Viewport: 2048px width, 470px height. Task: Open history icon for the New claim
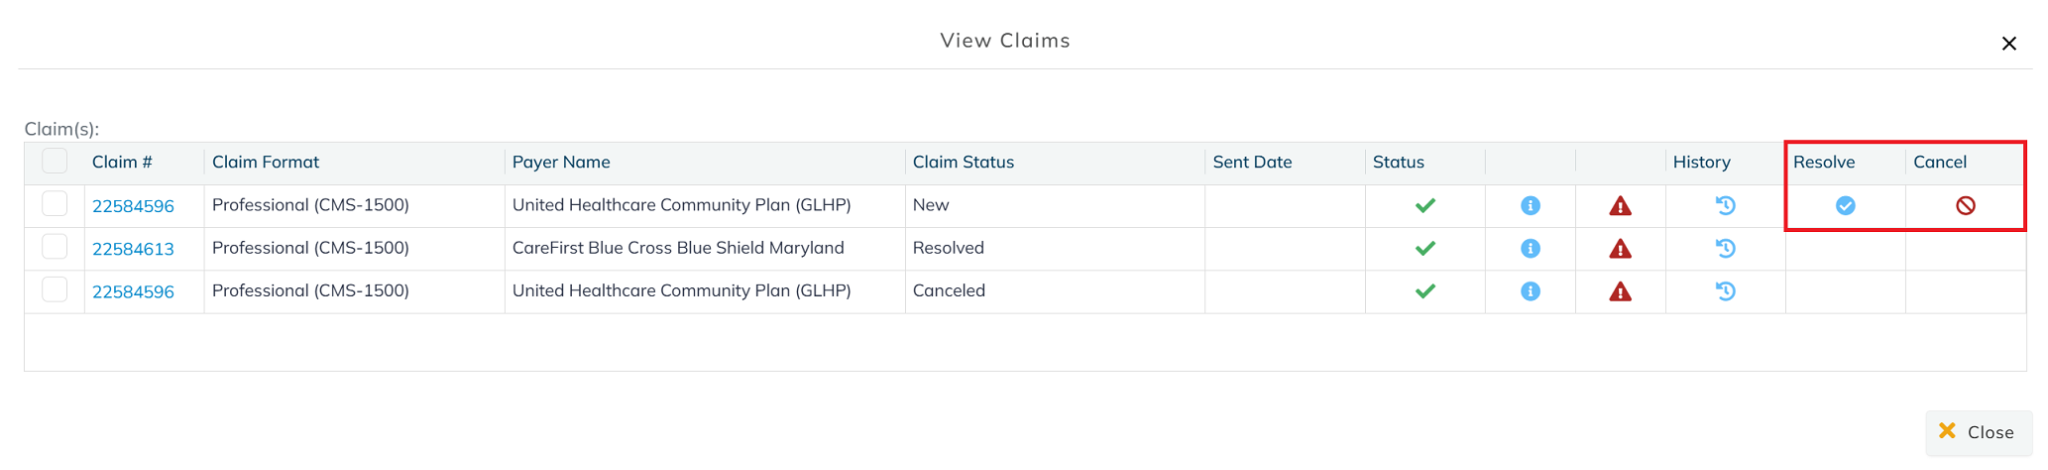[x=1725, y=206]
